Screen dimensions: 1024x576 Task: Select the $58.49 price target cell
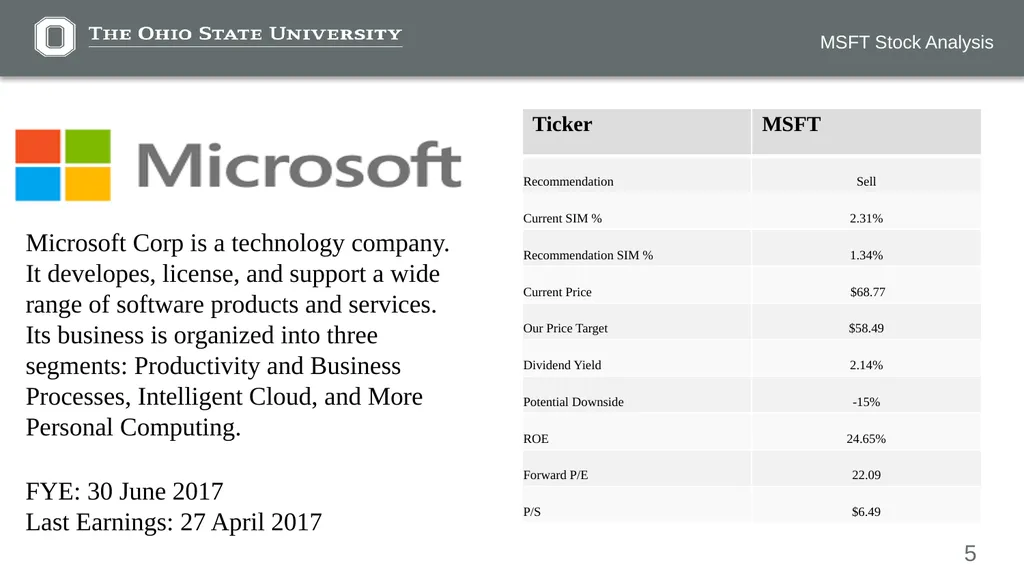click(867, 328)
